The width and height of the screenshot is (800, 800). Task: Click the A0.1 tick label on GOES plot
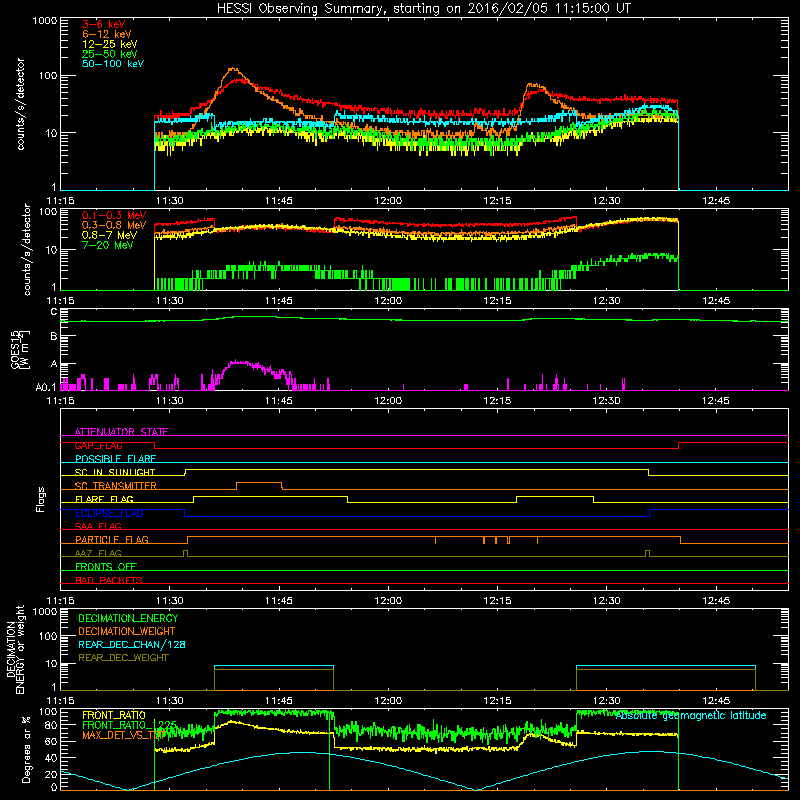click(45, 388)
